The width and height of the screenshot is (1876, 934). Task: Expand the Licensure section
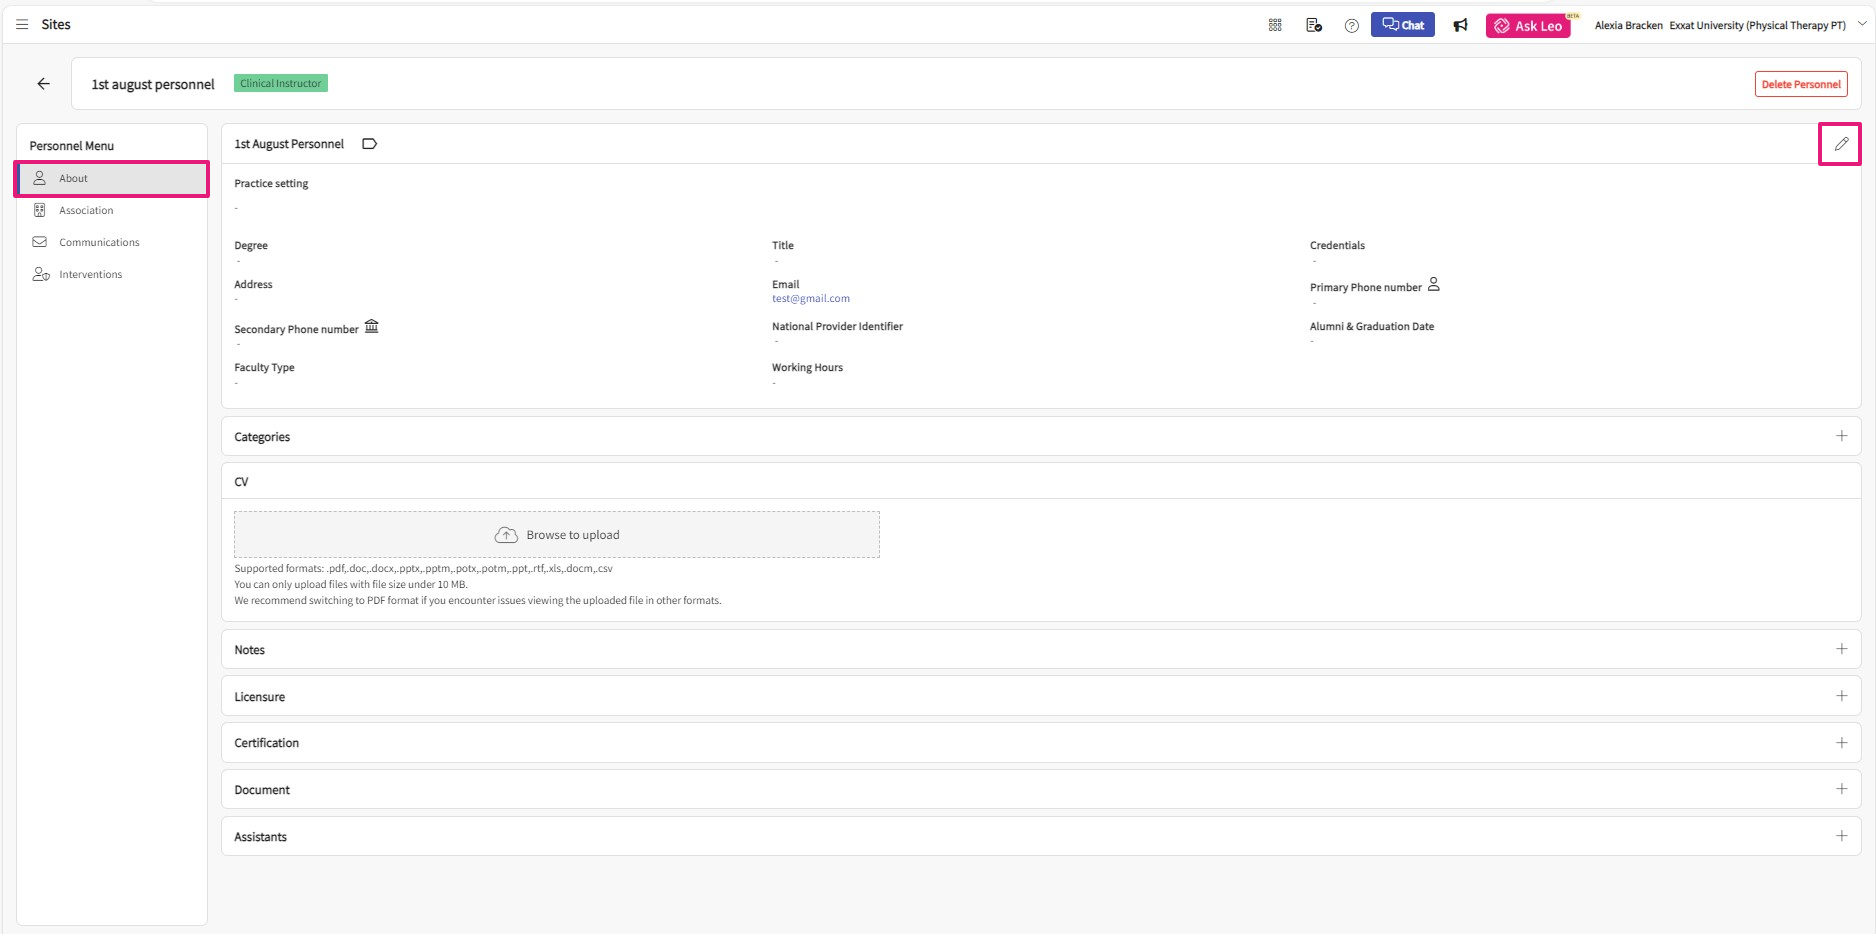coord(1841,696)
